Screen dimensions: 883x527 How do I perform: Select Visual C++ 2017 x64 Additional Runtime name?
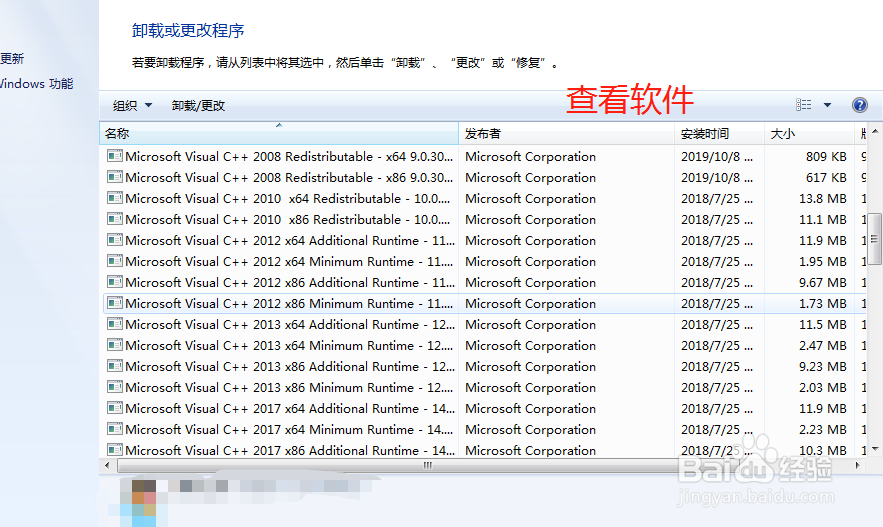(290, 409)
